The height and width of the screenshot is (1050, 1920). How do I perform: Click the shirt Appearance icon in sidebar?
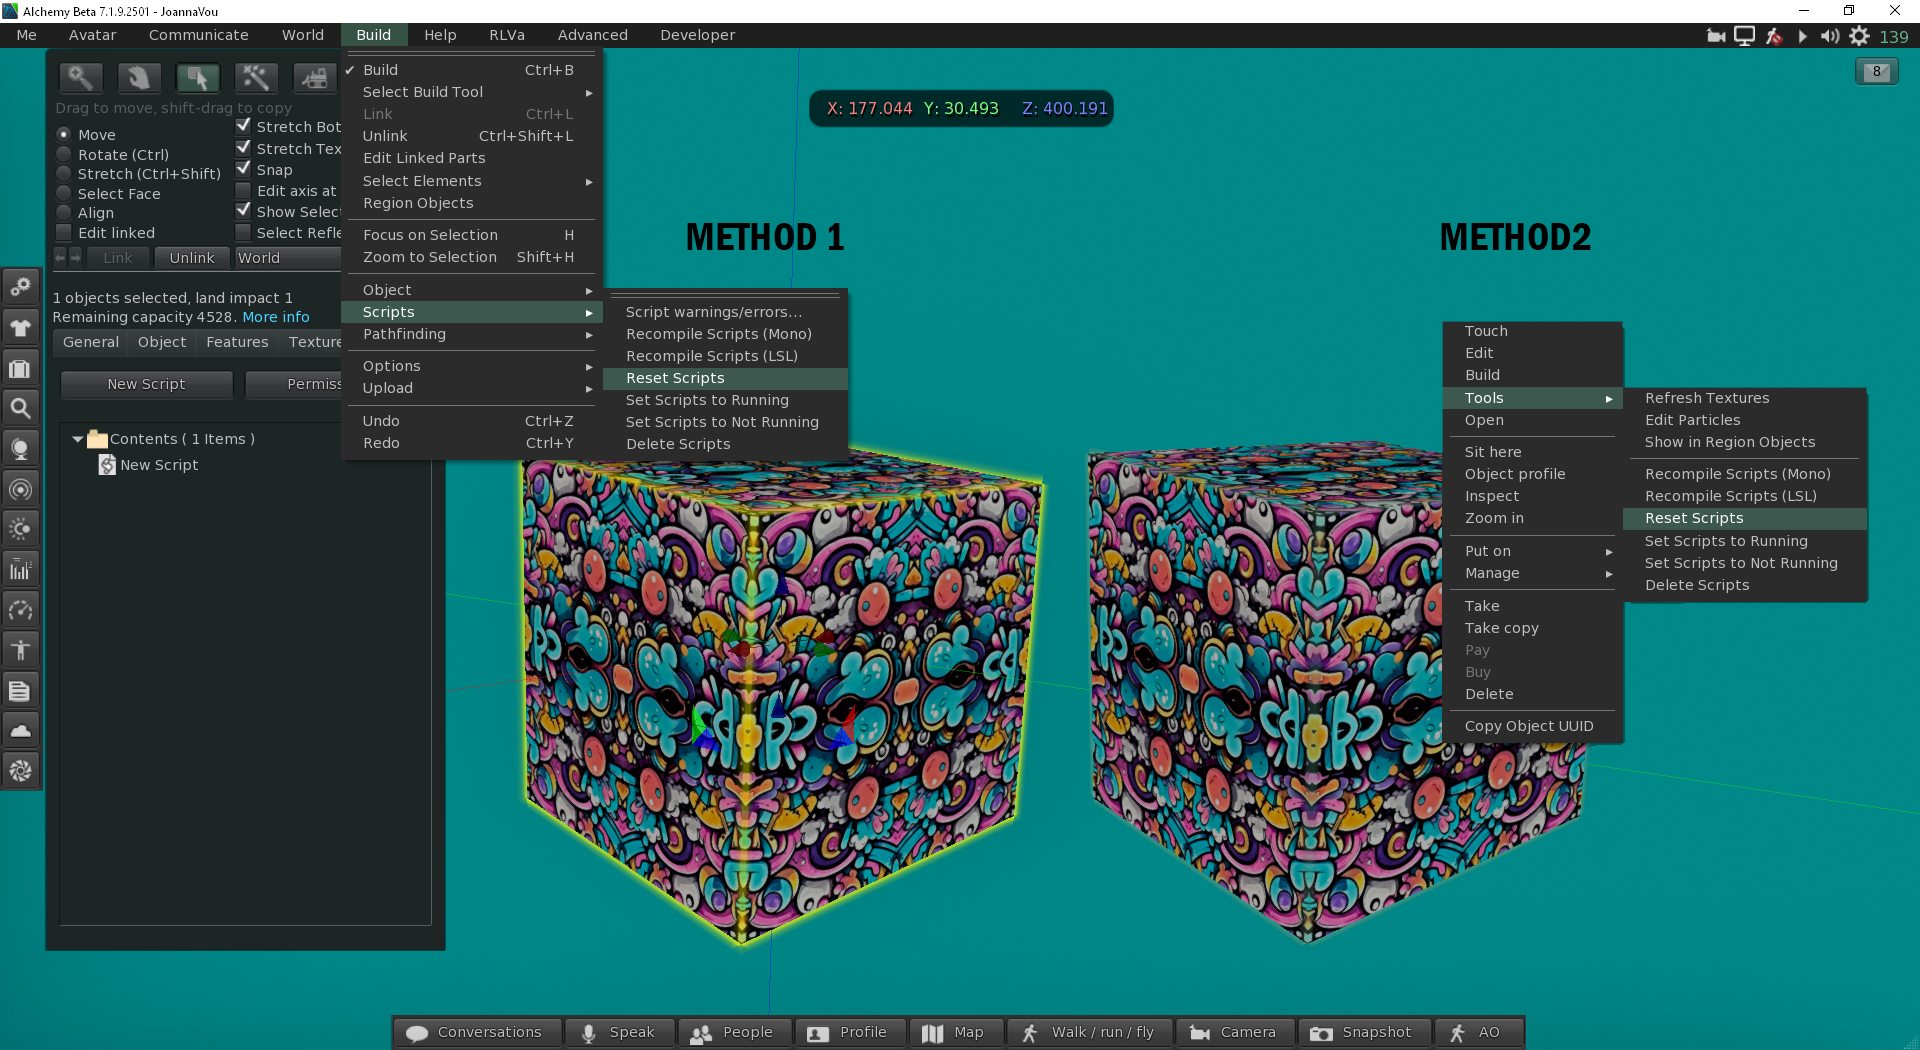click(x=20, y=327)
